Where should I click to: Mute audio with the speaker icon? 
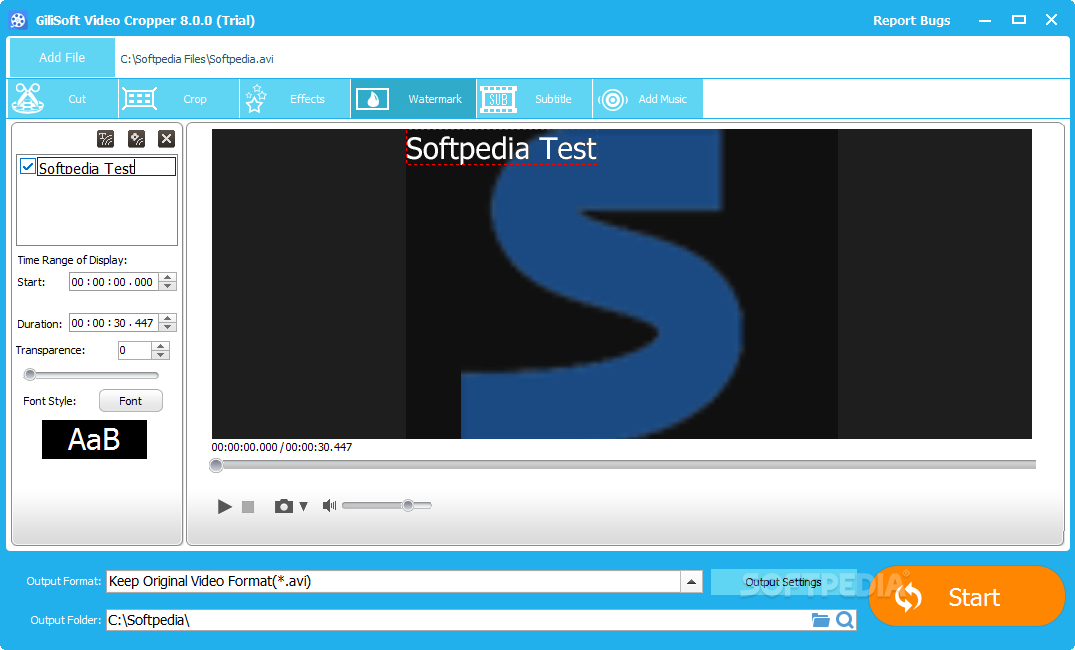coord(330,505)
